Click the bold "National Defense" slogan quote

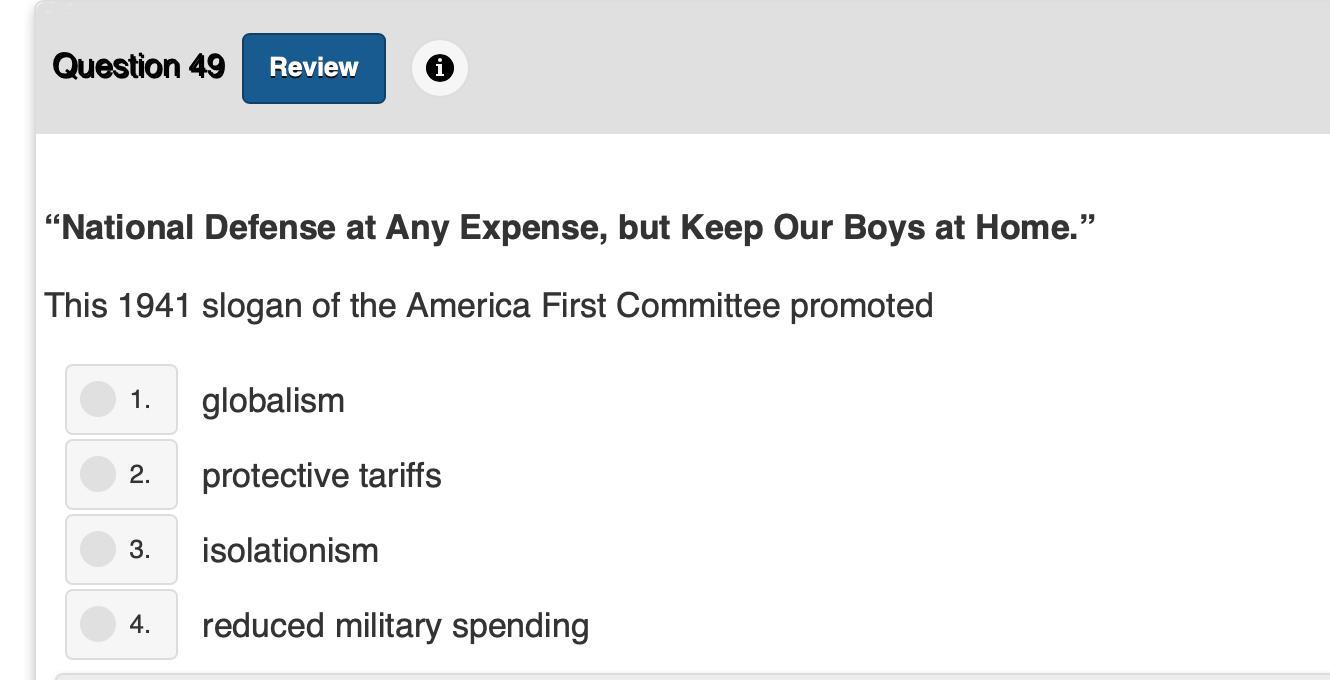[200, 228]
